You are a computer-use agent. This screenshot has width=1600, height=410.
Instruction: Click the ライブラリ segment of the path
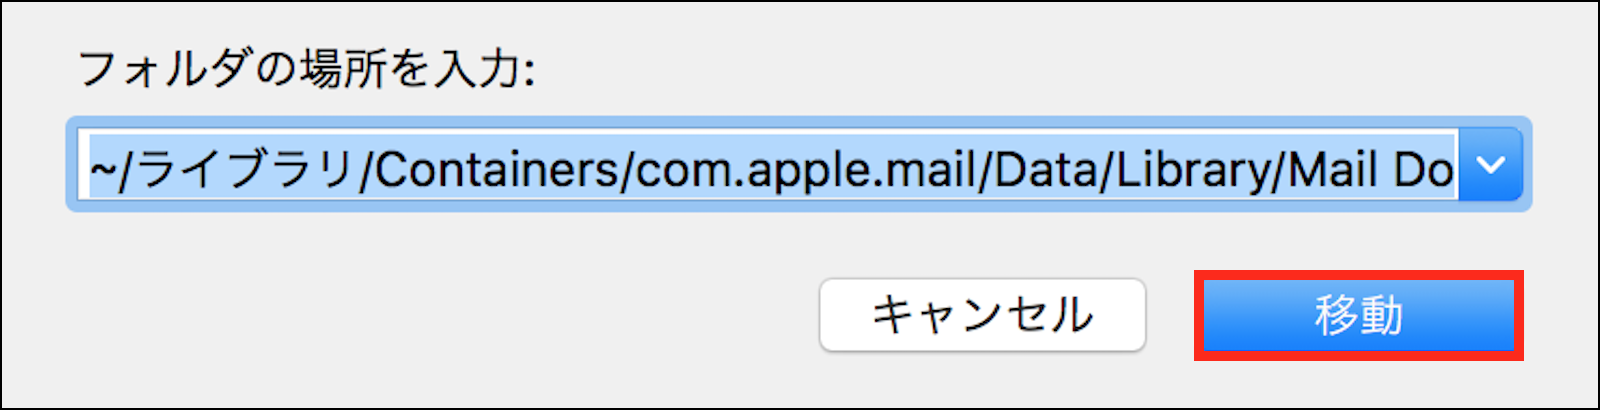(x=247, y=169)
